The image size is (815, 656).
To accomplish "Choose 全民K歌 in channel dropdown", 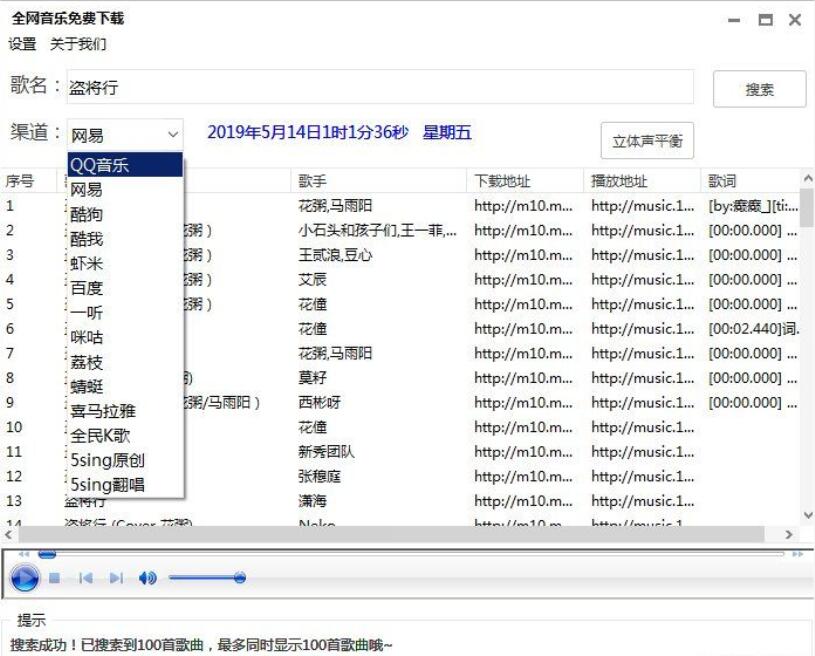I will pyautogui.click(x=125, y=436).
